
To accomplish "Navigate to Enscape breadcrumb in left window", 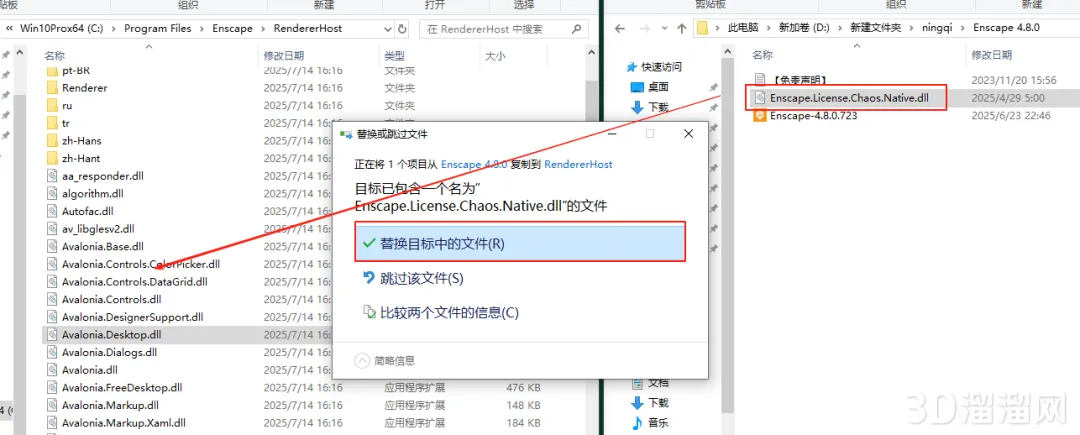I will (233, 28).
